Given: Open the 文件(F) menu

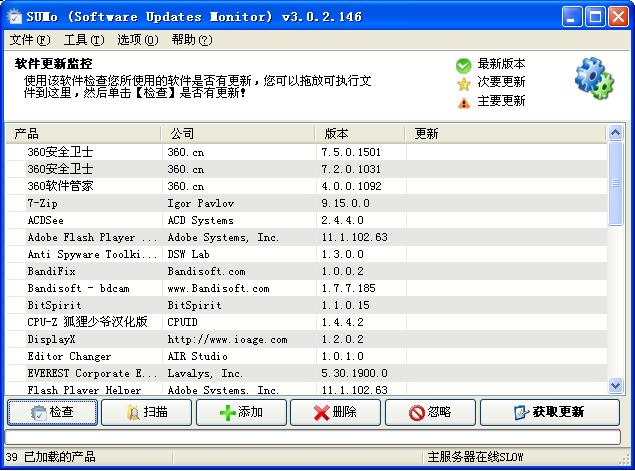Looking at the screenshot, I should pyautogui.click(x=30, y=40).
